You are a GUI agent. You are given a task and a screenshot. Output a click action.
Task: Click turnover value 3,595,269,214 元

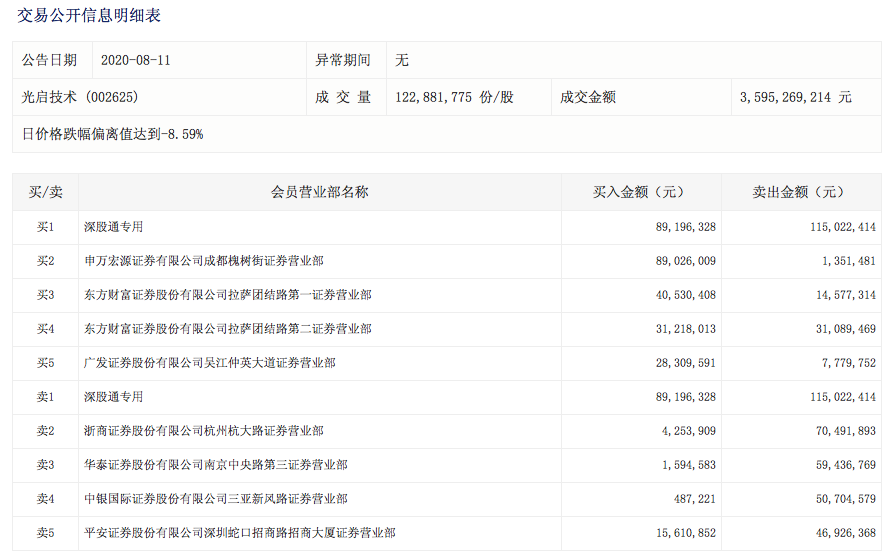(796, 97)
